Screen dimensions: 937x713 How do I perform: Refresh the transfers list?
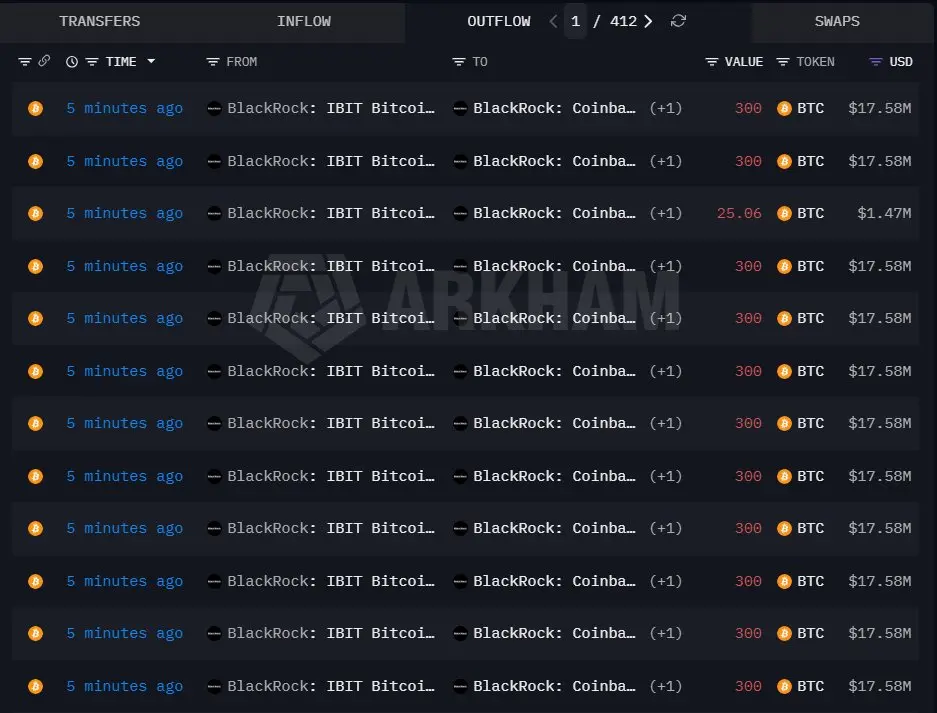[x=678, y=22]
